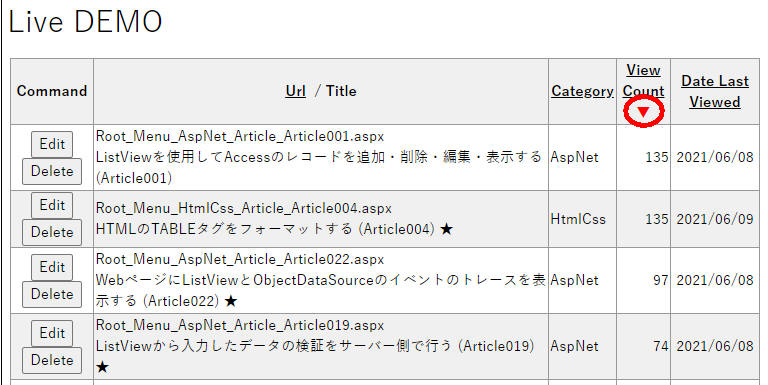768x385 pixels.
Task: Click the star after Article004 title
Action: 446,229
